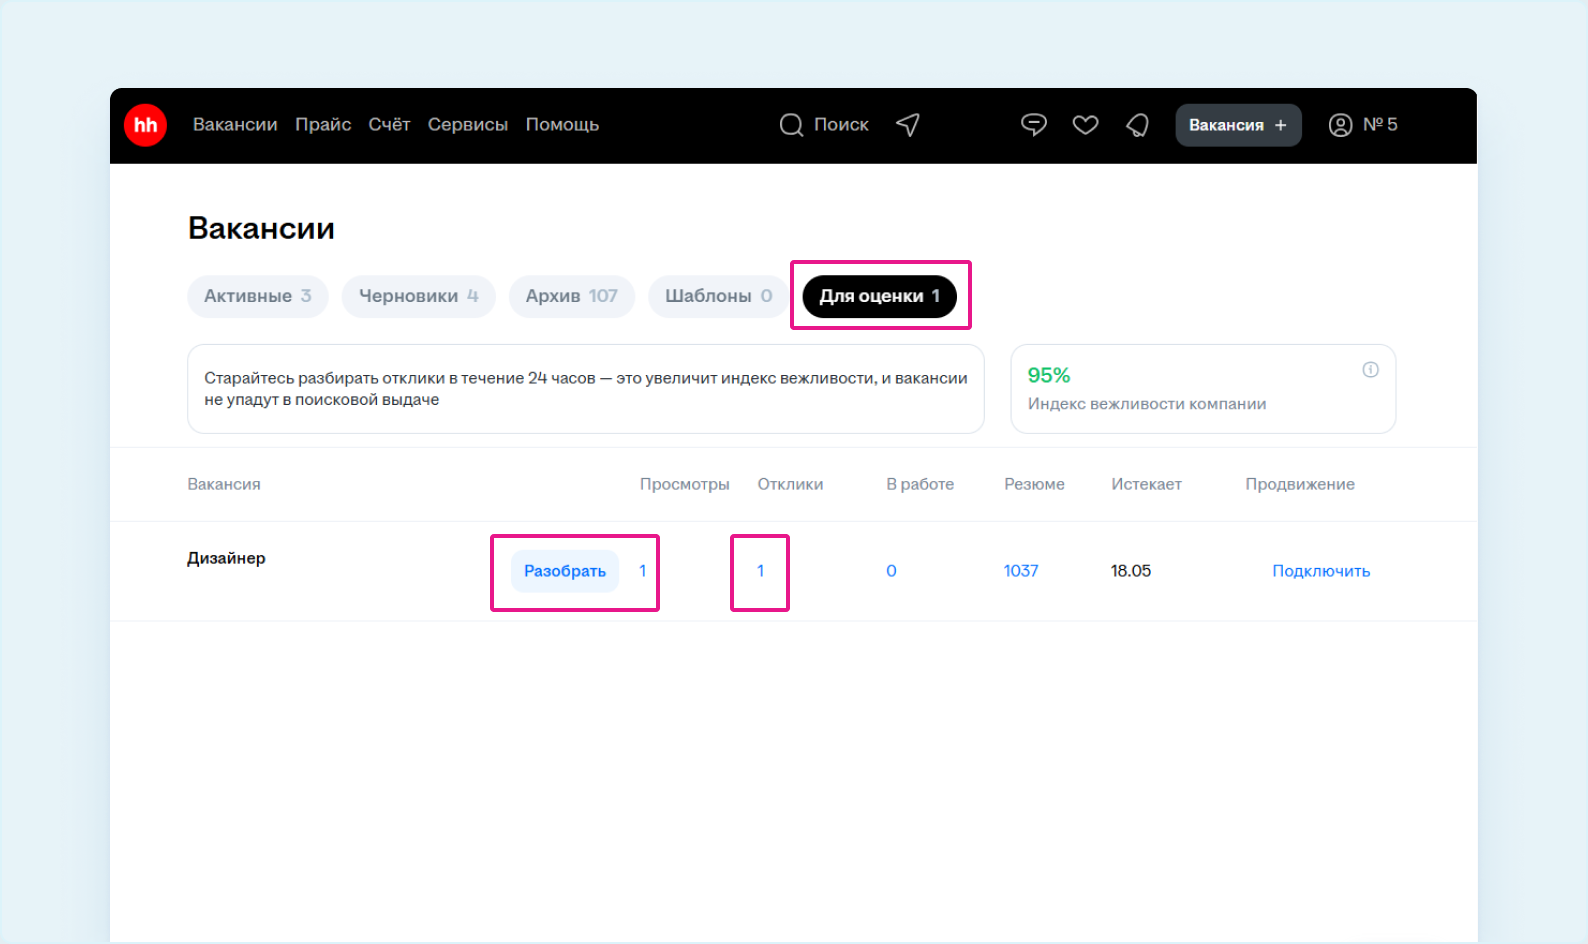Screen dimensions: 1588x944
Task: Switch to the Архив tab
Action: point(572,296)
